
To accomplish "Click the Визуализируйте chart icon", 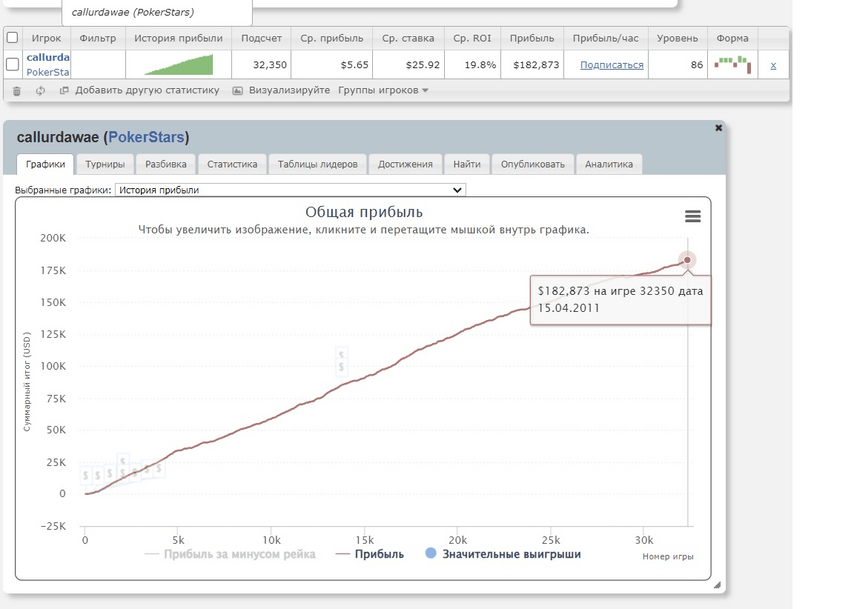I will (238, 90).
